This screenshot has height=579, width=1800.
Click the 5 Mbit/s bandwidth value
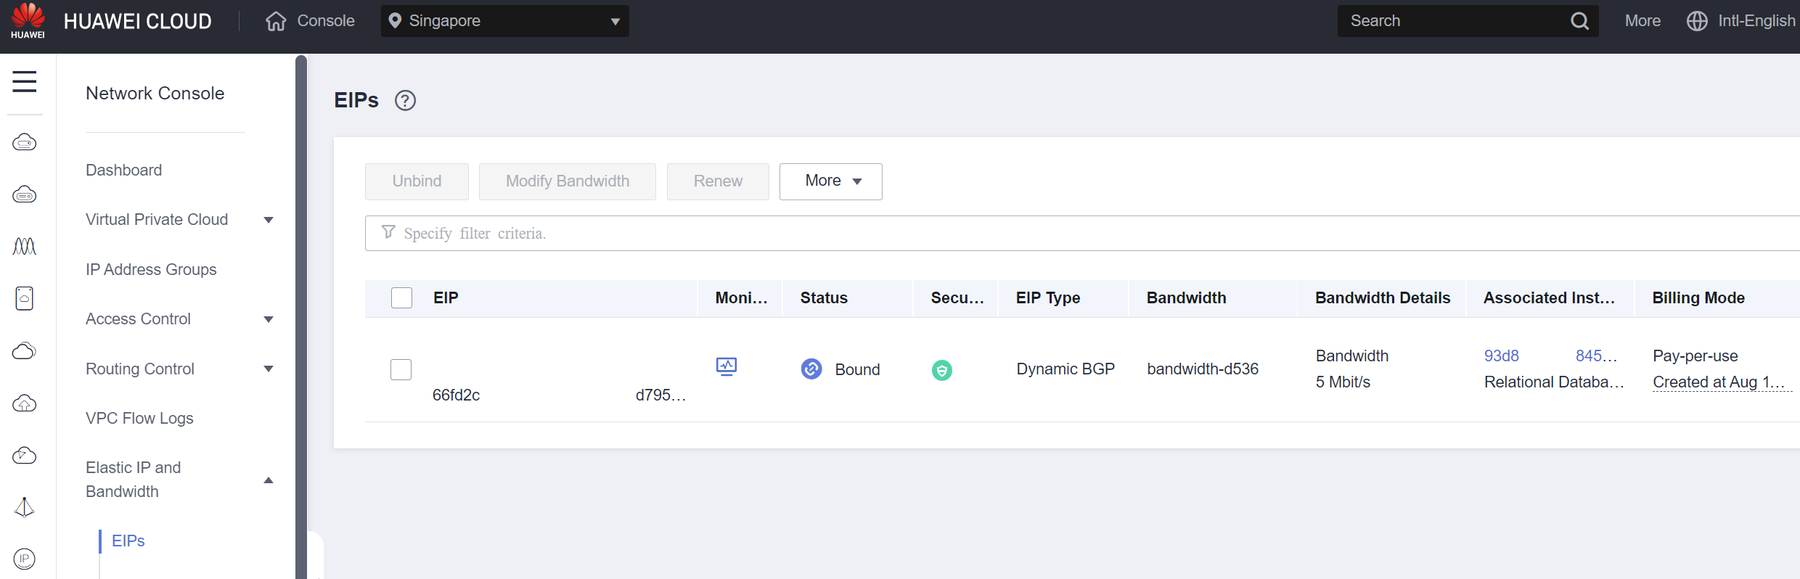1343,382
